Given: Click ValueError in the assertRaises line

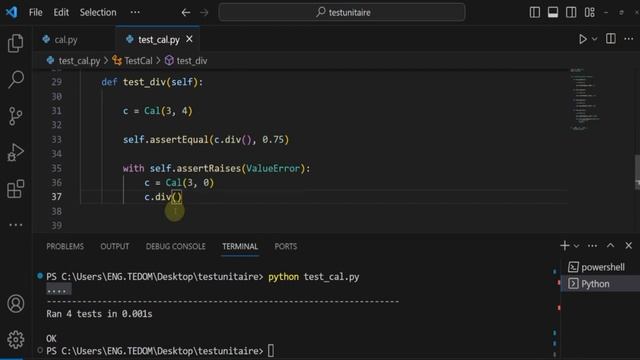Looking at the screenshot, I should [273, 168].
